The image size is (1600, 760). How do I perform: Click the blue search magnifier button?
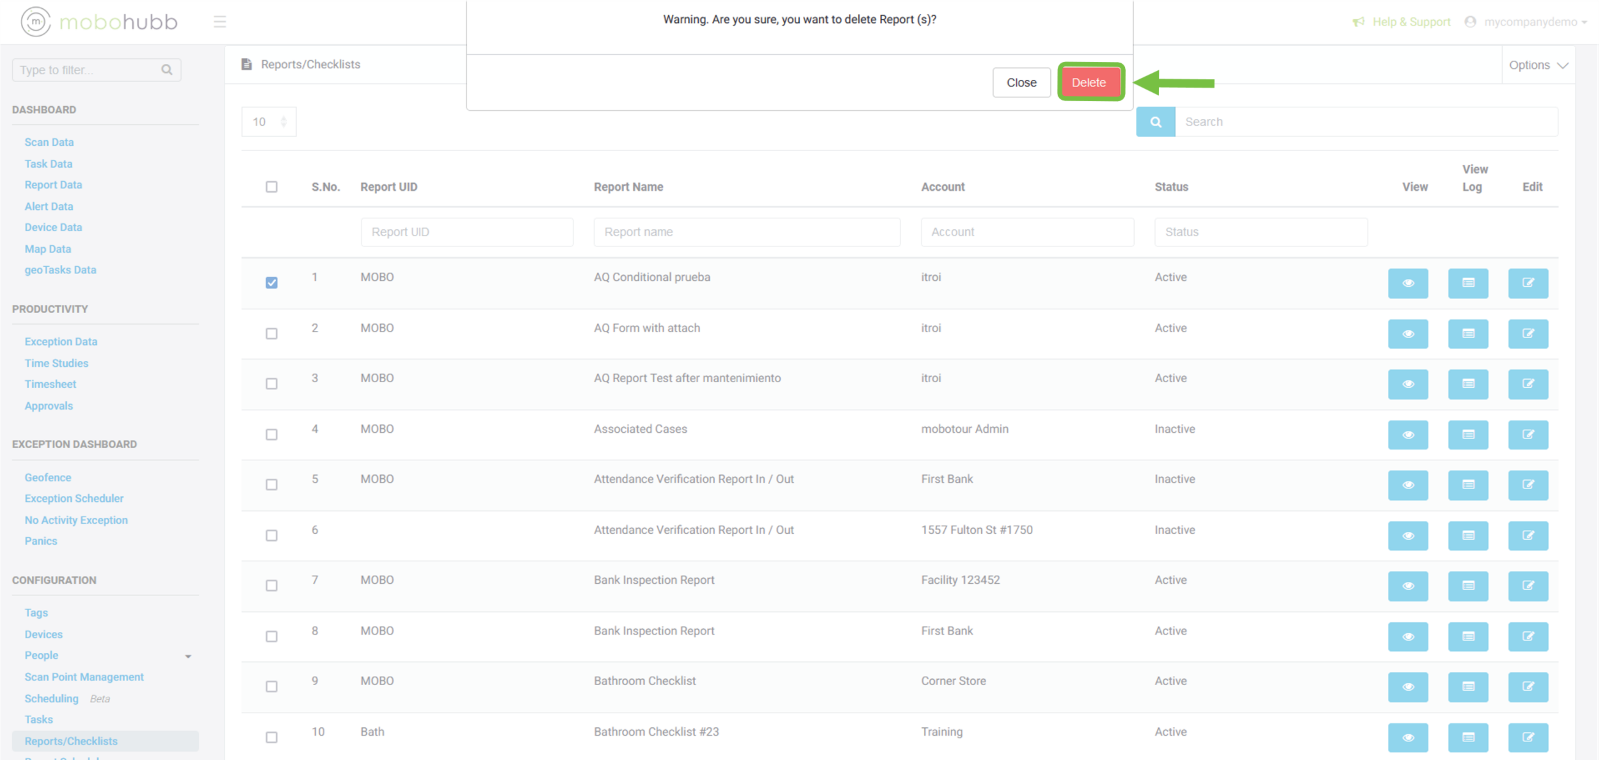[x=1155, y=122]
